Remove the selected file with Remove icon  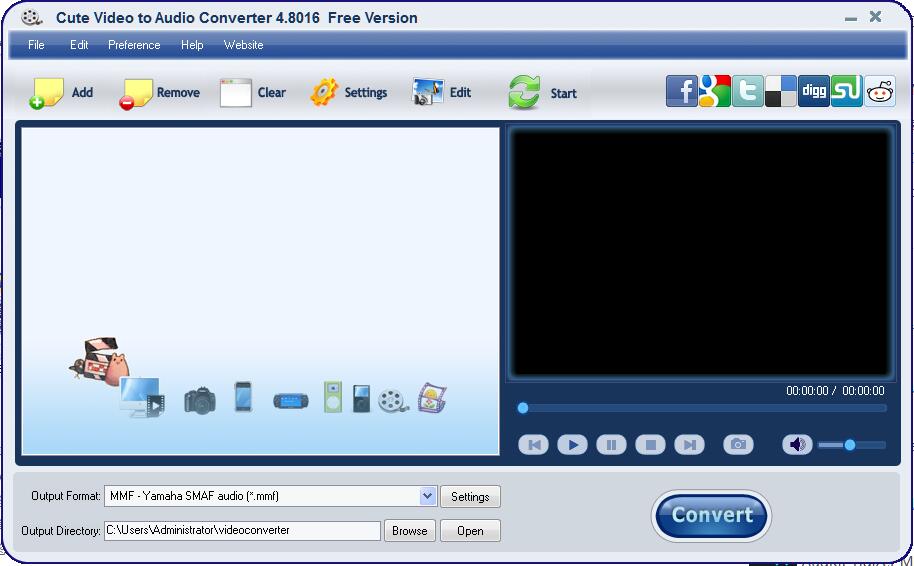tap(136, 93)
